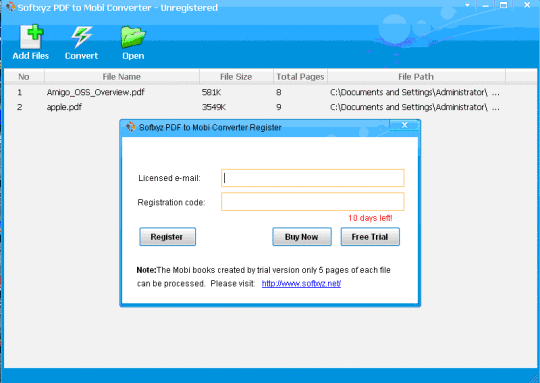Screen dimensions: 540x383
Task: Continue with the Free Trial button
Action: [x=370, y=237]
